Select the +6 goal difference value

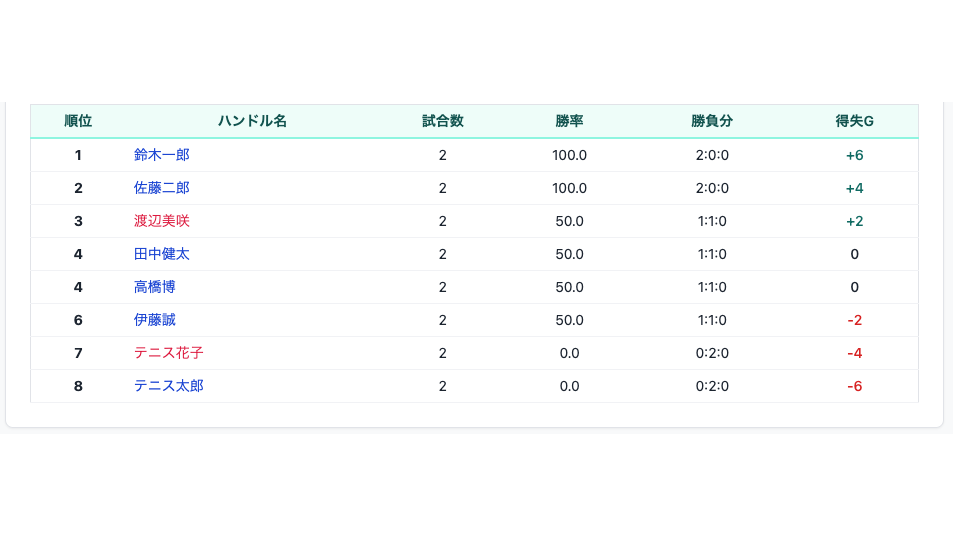855,155
